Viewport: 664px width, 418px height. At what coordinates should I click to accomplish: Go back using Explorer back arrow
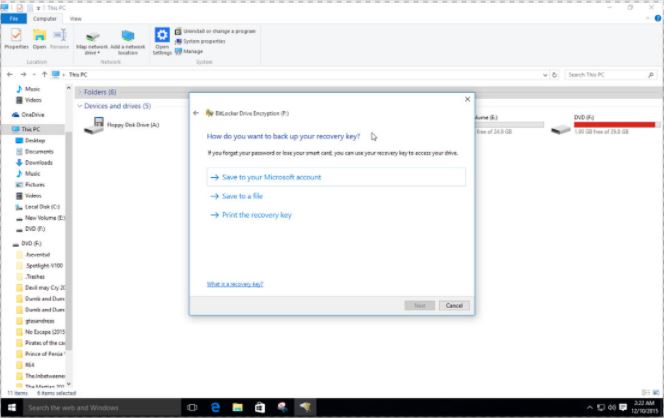tap(10, 75)
